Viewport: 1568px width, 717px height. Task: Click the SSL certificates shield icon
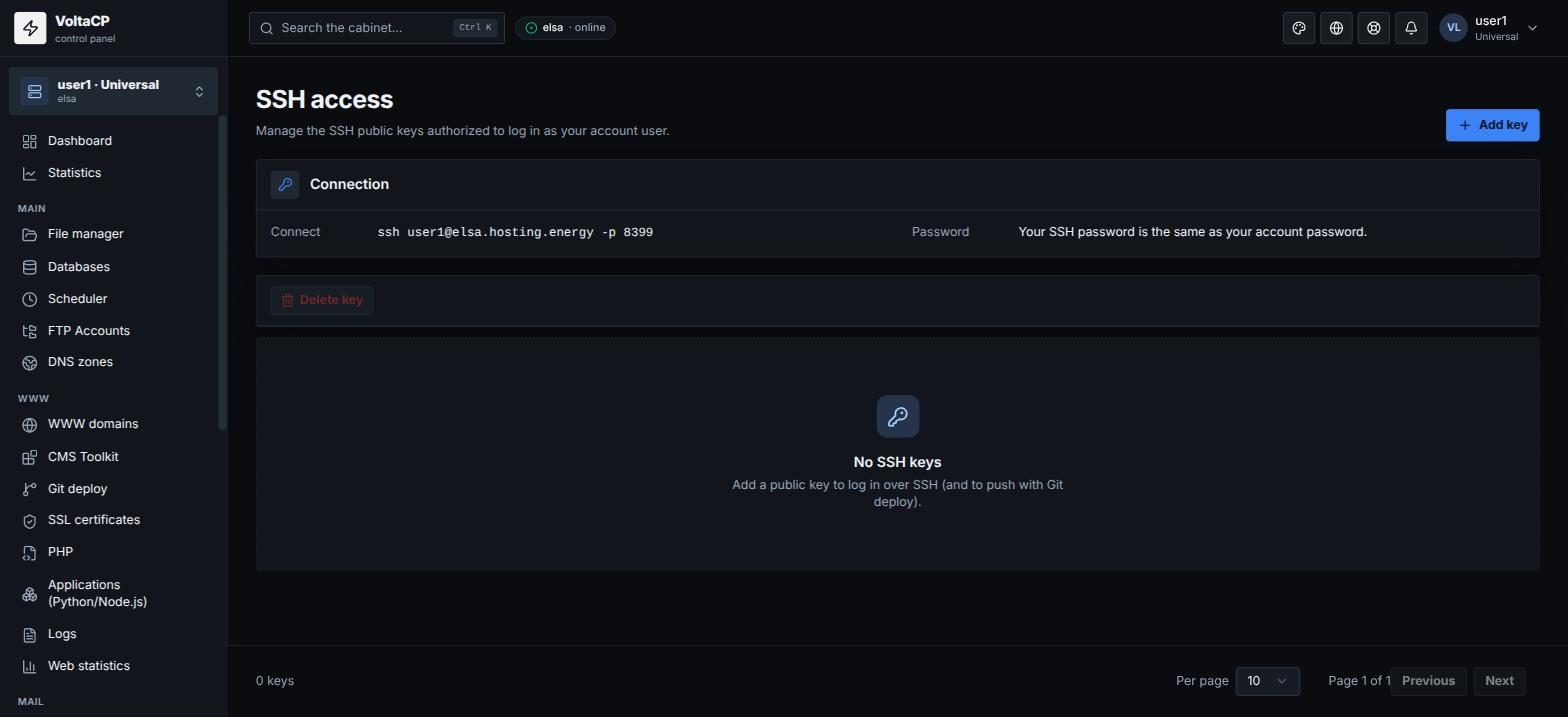[30, 521]
